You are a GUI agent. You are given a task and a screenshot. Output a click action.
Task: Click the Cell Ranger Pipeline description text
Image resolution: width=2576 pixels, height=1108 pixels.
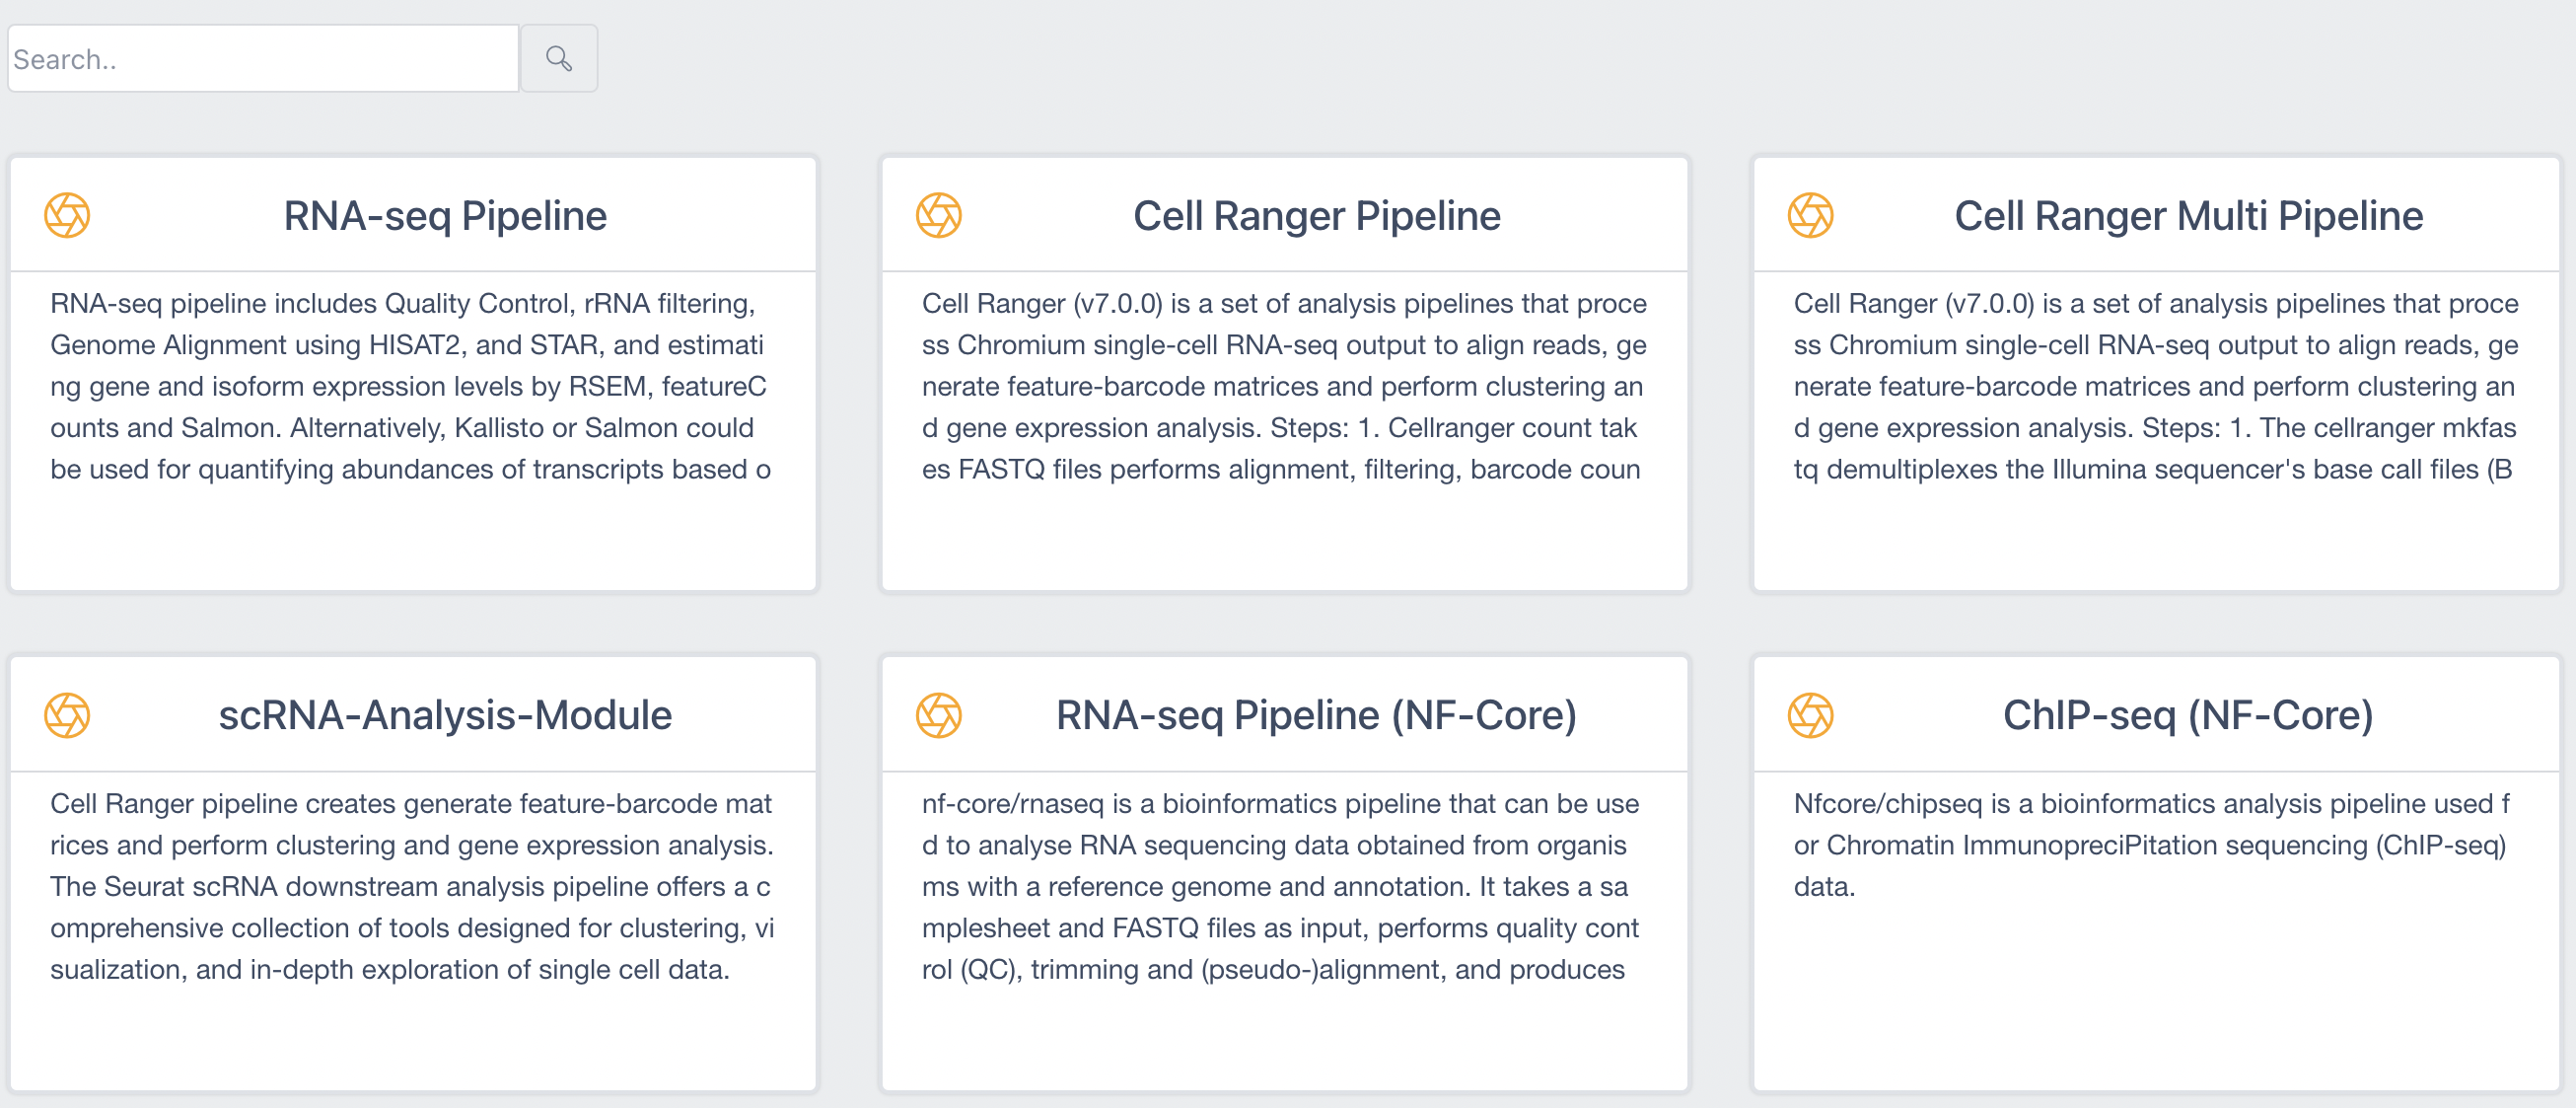click(1283, 386)
